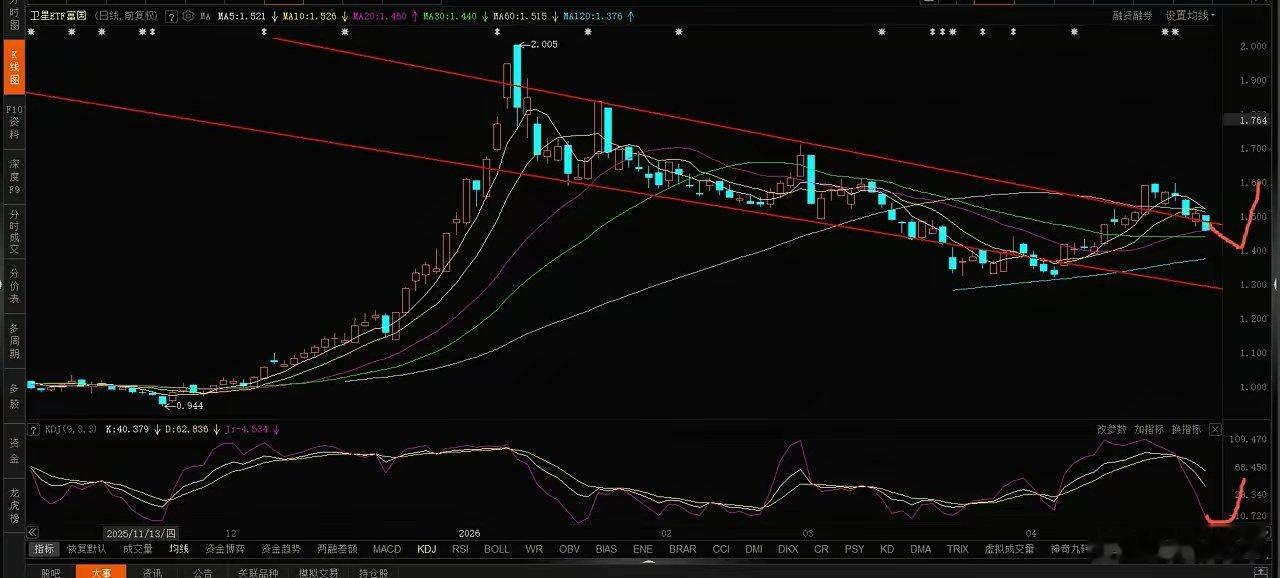Open the 换指标 indicator switcher
Screen dimensions: 1280x578
(1187, 428)
